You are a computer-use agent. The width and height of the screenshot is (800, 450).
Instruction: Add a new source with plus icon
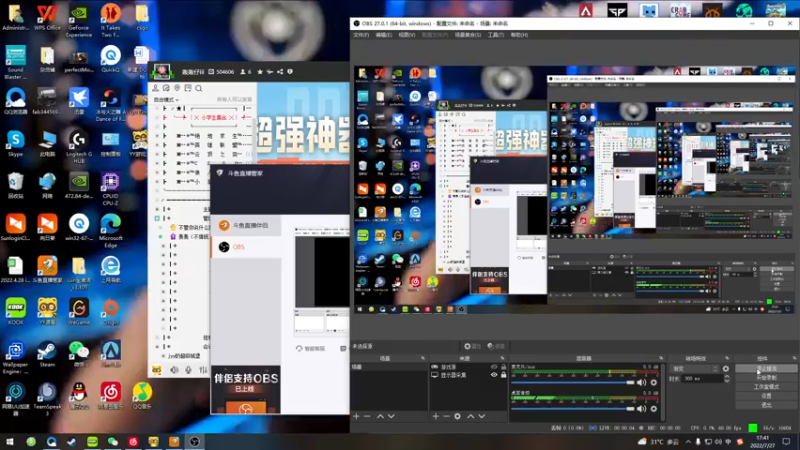coord(435,416)
